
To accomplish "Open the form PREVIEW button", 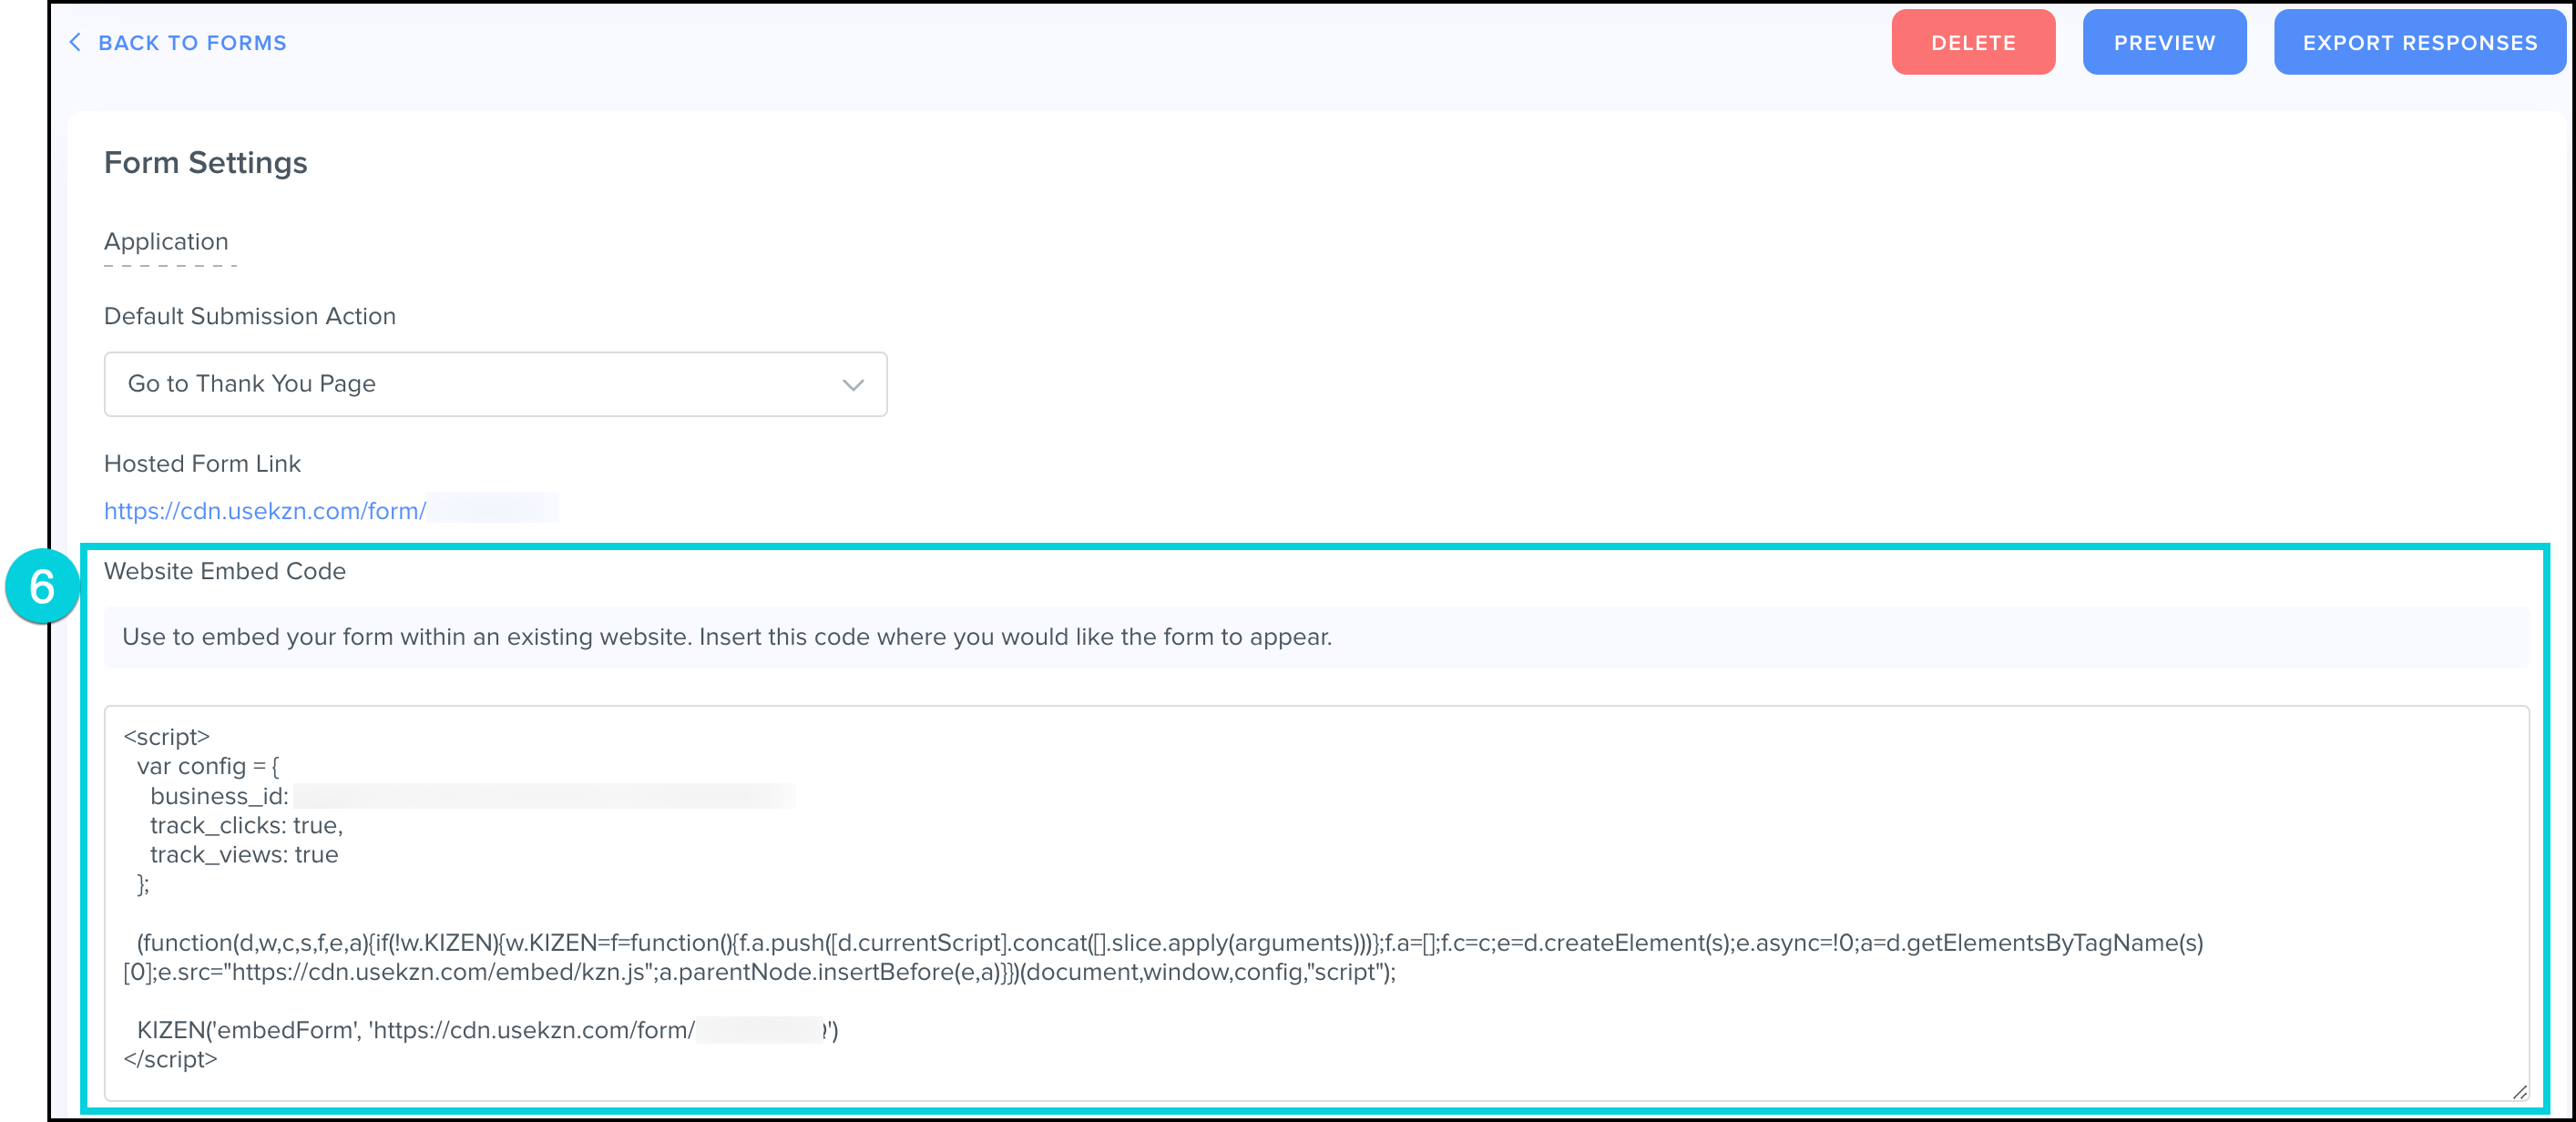I will (x=2164, y=43).
